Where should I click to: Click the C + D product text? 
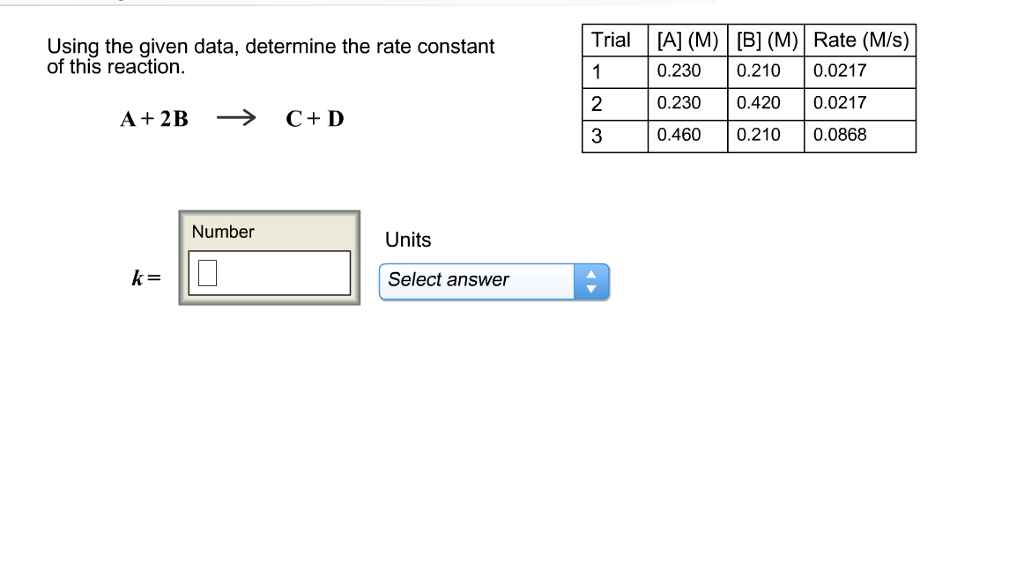(313, 118)
